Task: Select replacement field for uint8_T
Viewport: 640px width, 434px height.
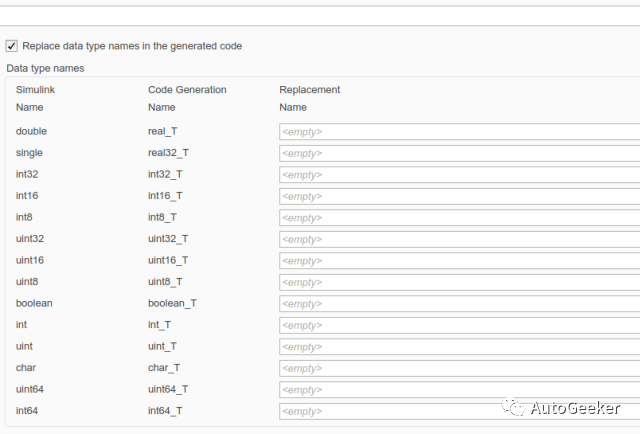Action: pos(458,282)
